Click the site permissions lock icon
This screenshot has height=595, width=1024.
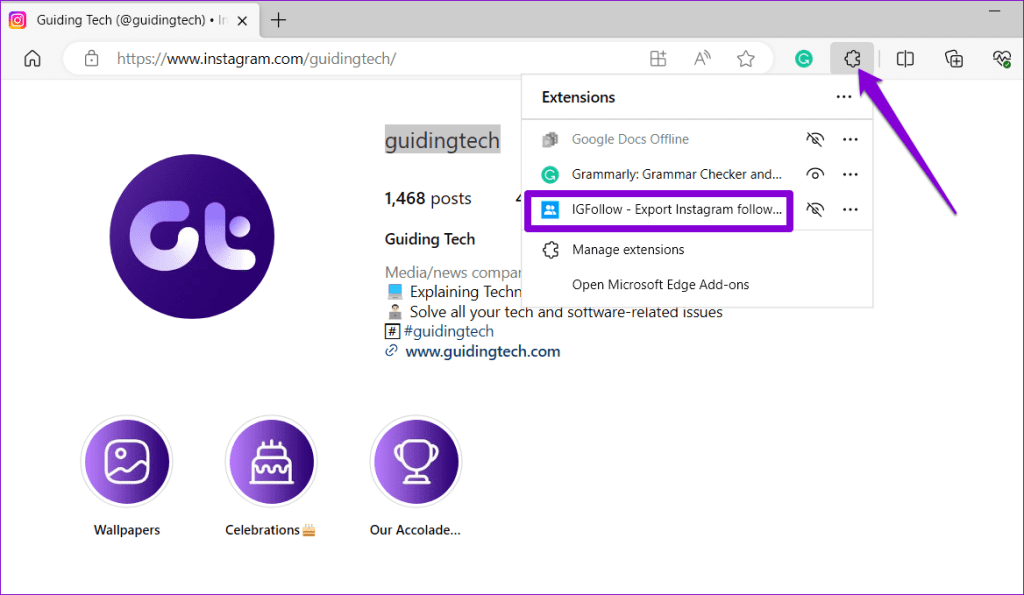tap(91, 58)
